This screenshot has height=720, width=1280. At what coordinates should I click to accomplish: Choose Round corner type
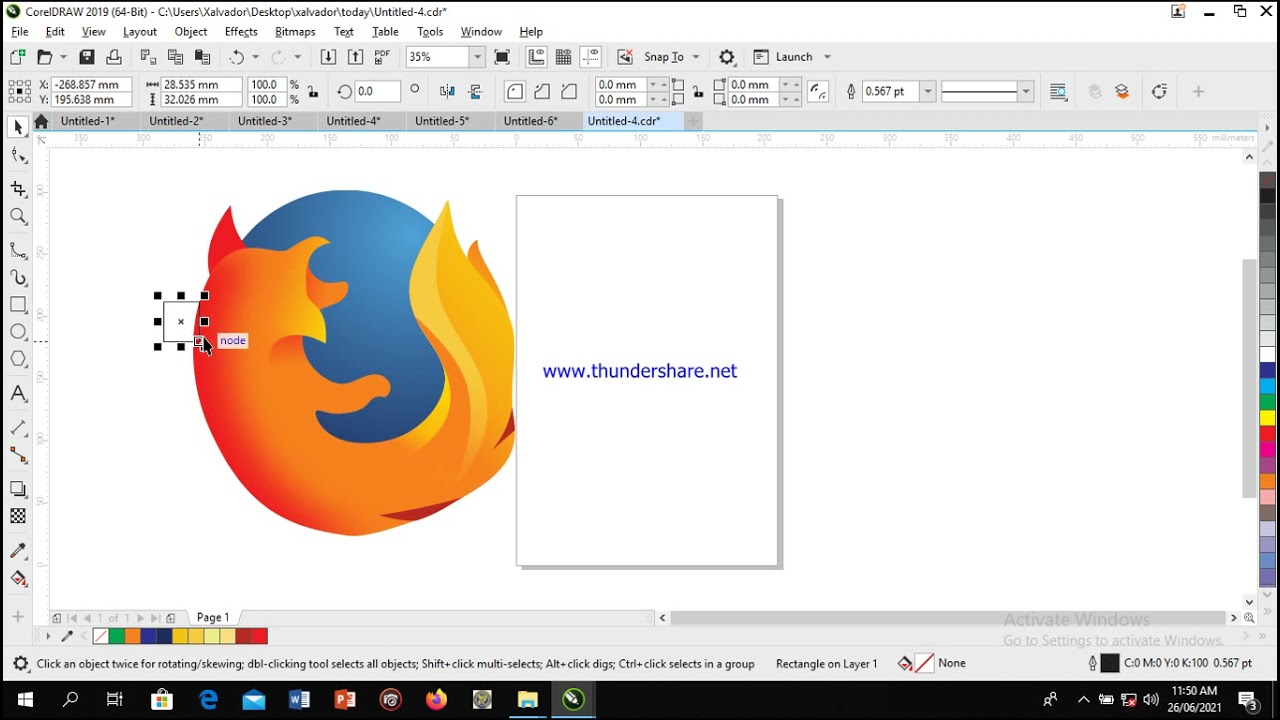515,92
